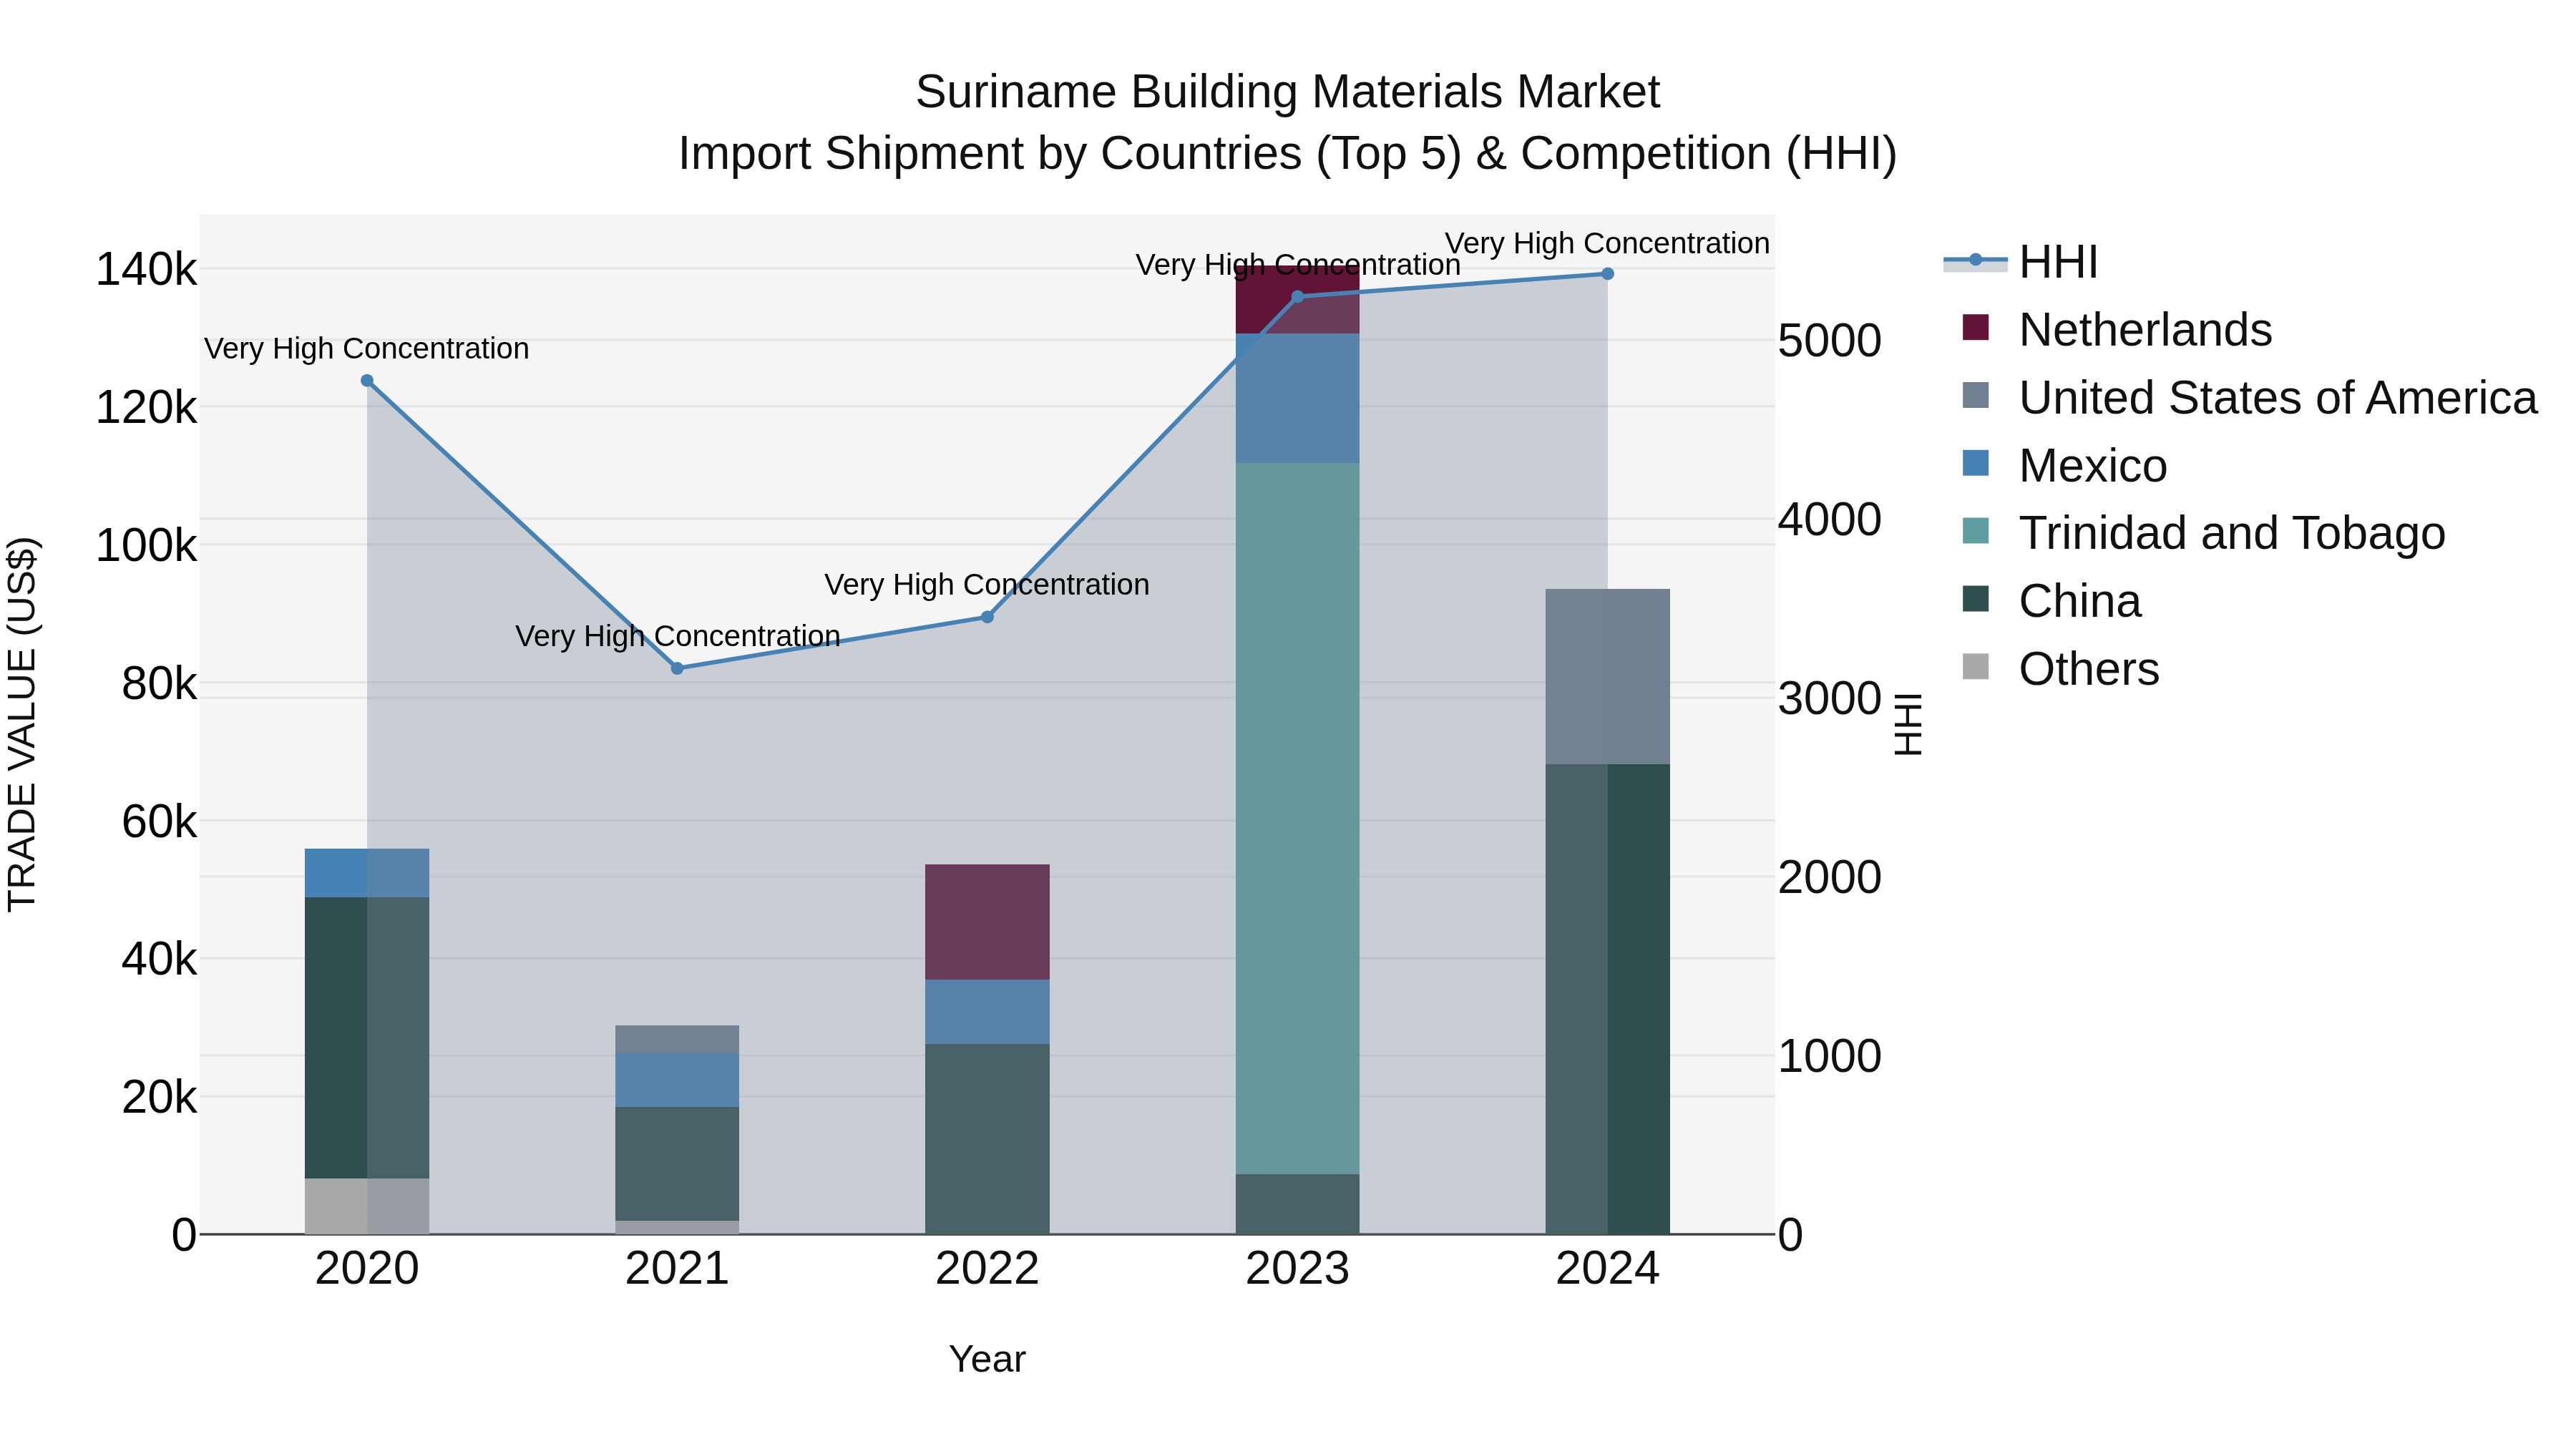This screenshot has height=1449, width=2576.
Task: Click the China dark green swatch
Action: [1975, 599]
